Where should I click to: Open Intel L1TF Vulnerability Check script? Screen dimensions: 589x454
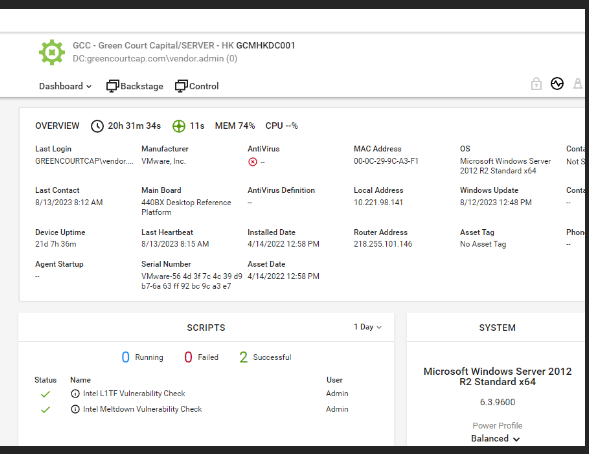click(134, 394)
